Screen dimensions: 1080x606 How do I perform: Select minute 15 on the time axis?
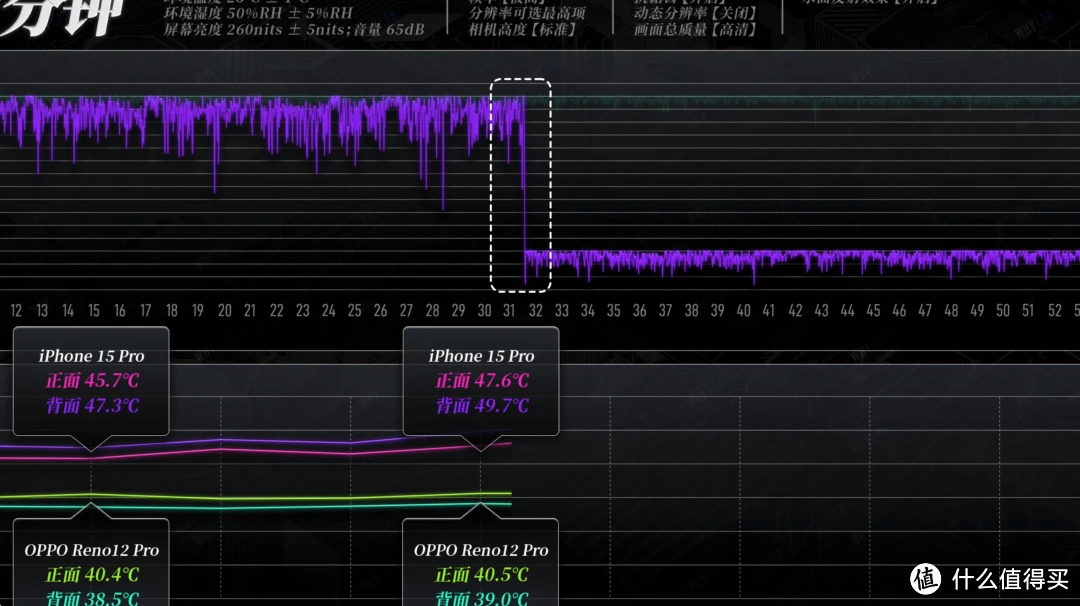click(x=94, y=311)
